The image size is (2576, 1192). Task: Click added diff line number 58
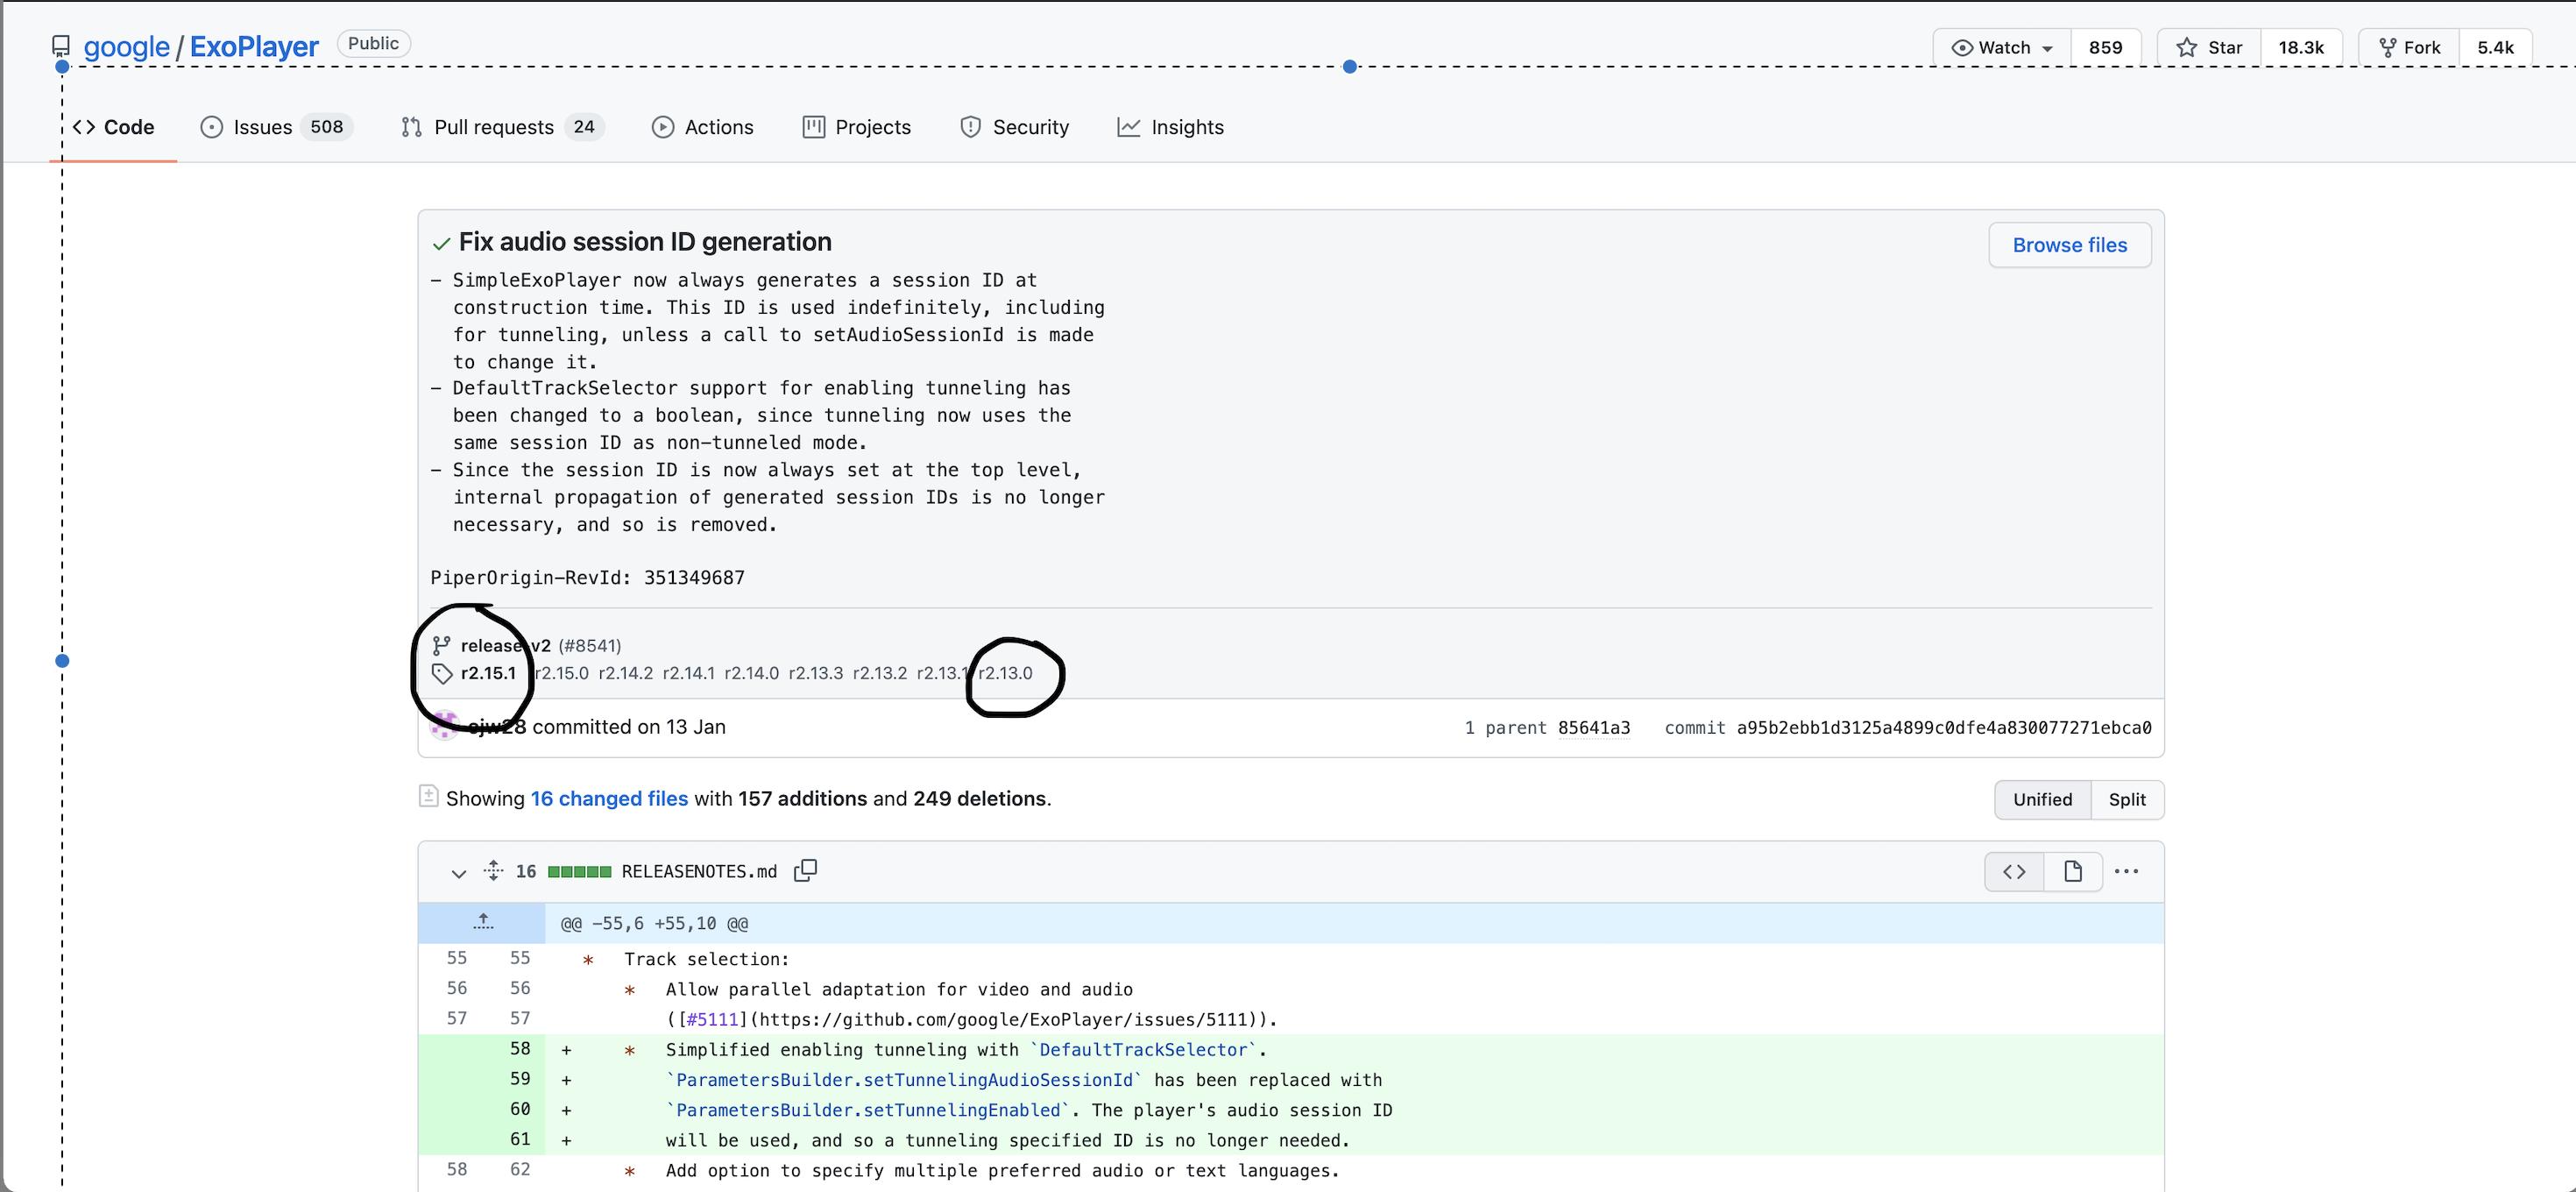[520, 1048]
